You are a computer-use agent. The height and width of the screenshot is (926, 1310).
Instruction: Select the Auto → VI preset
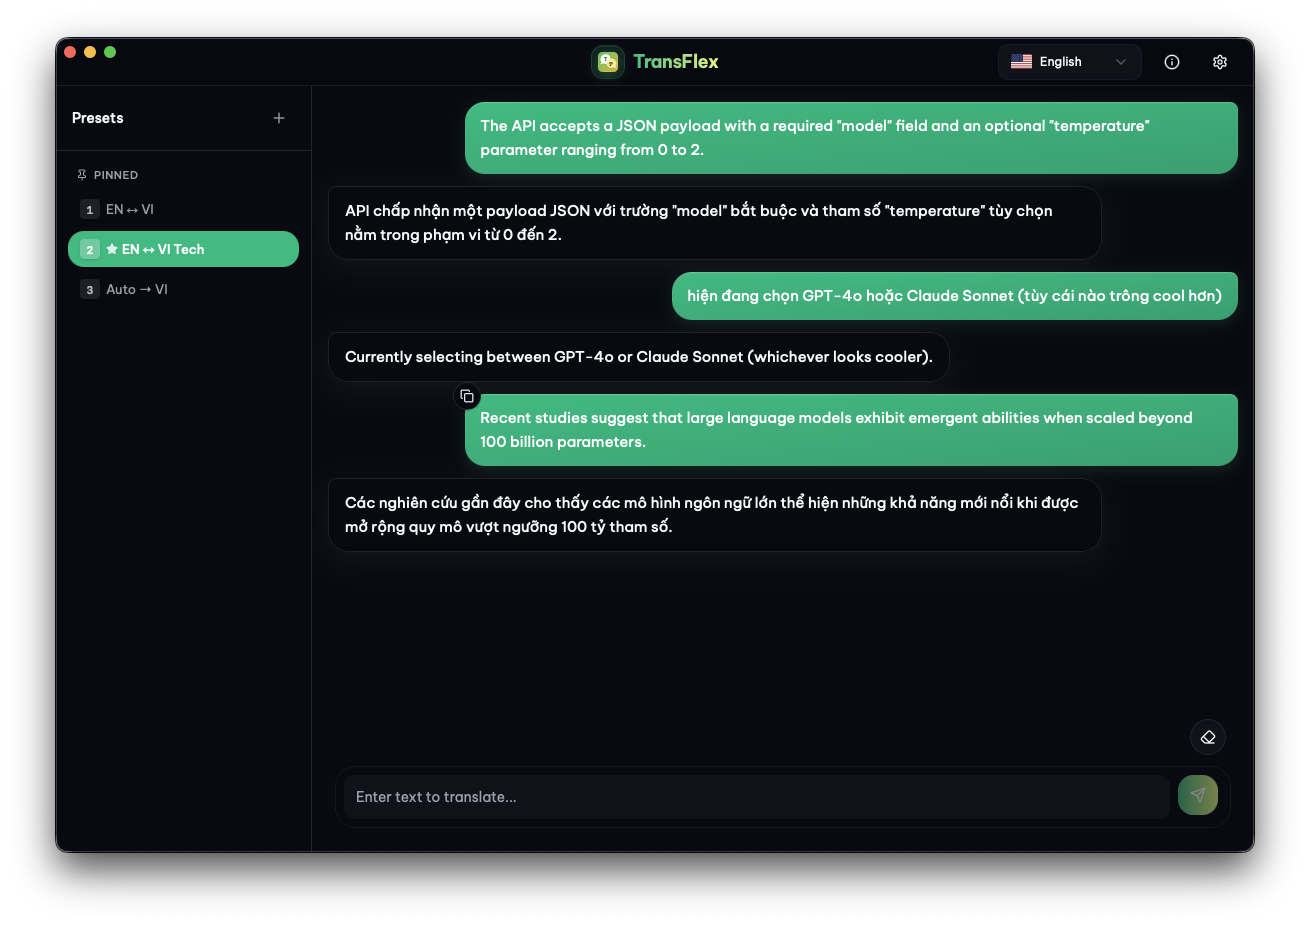pos(137,289)
